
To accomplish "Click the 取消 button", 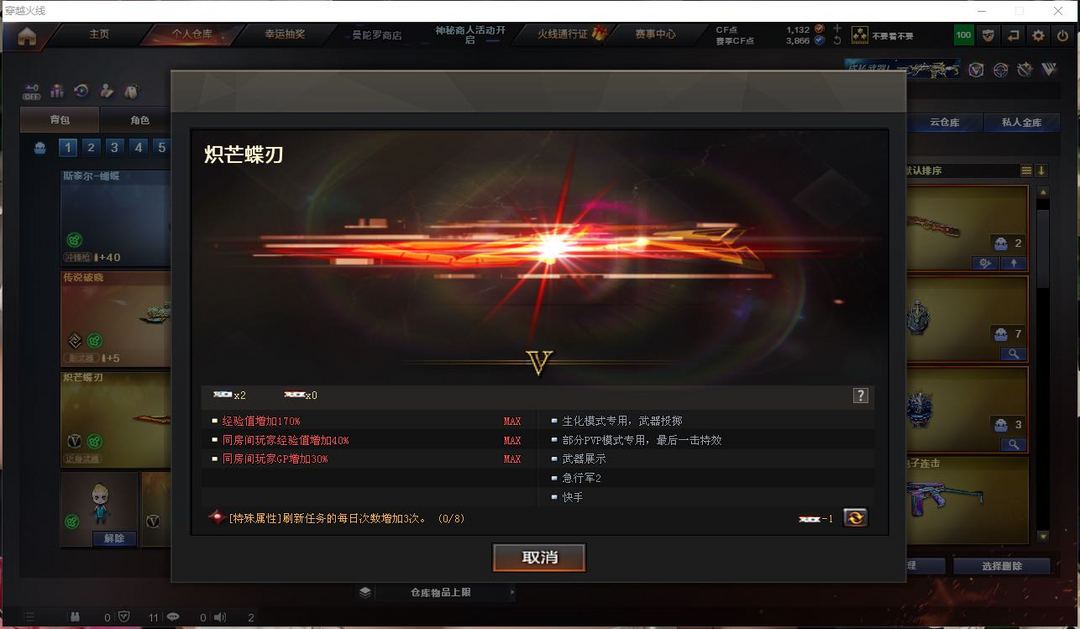I will 539,557.
